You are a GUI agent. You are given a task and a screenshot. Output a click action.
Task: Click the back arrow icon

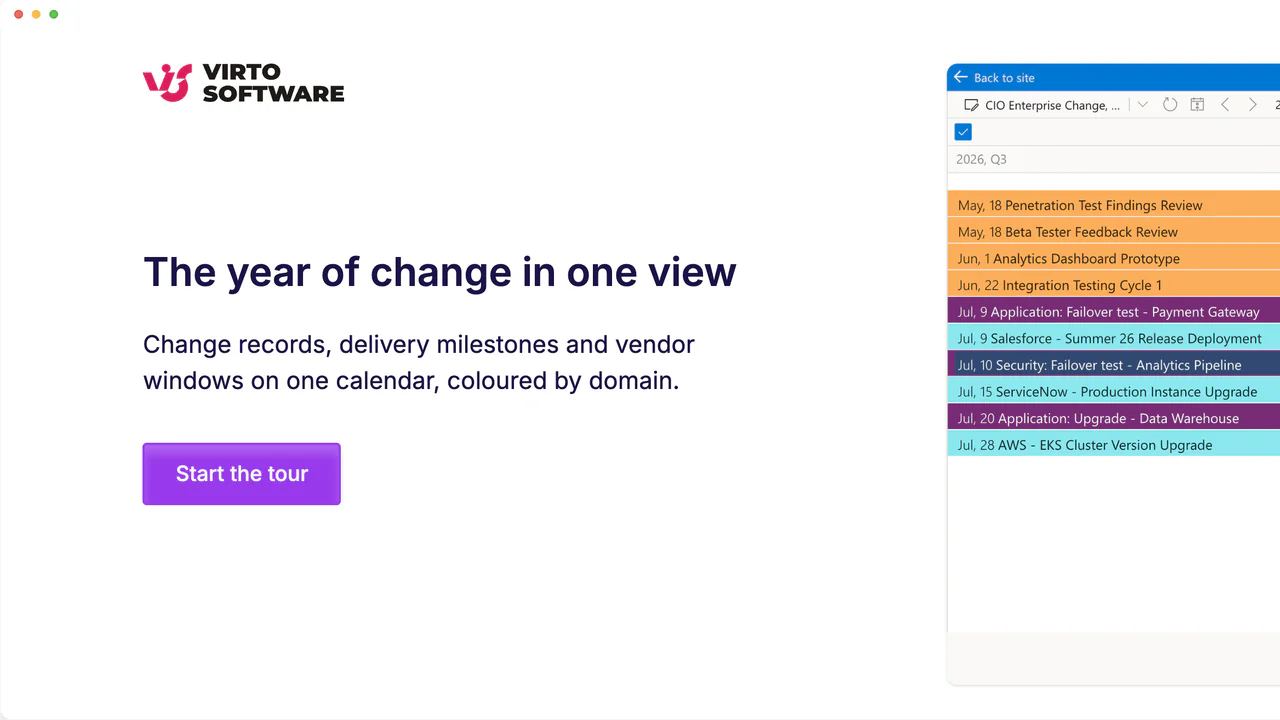961,77
